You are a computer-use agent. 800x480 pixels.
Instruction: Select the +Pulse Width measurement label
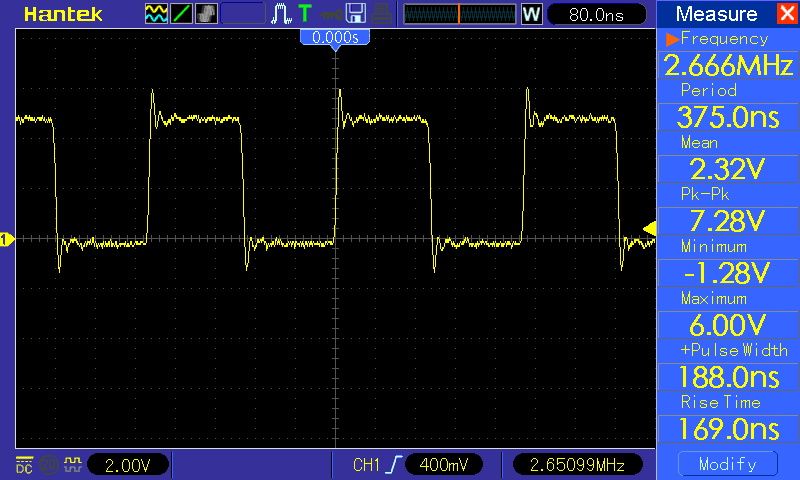[734, 350]
